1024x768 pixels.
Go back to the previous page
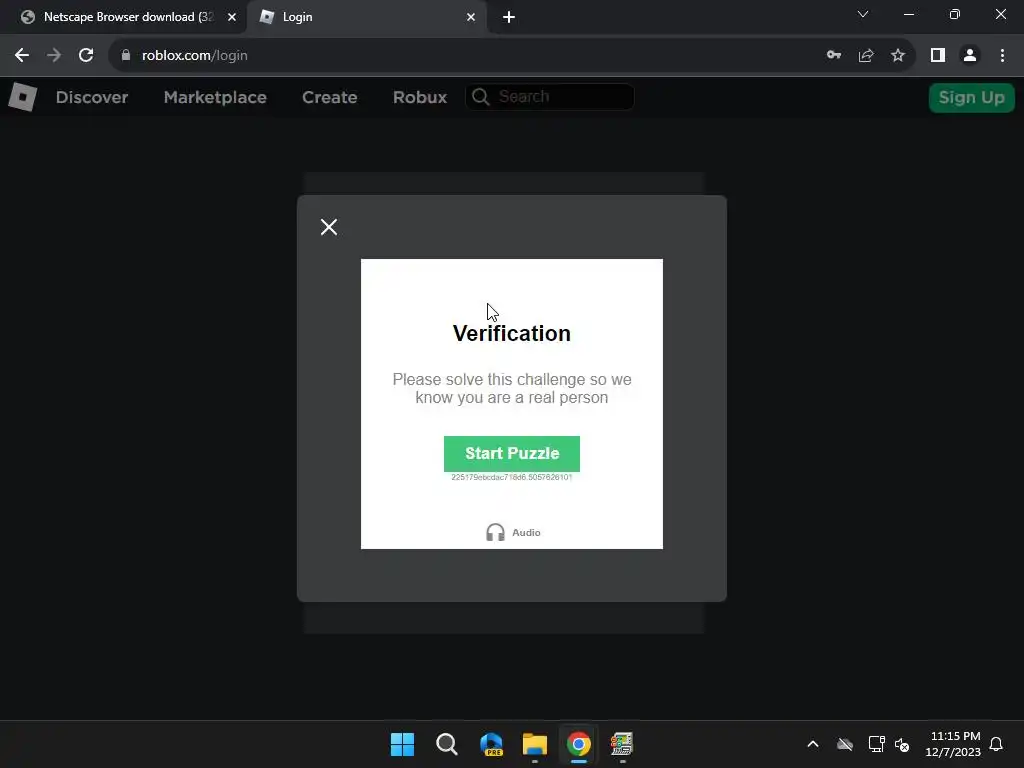(22, 56)
